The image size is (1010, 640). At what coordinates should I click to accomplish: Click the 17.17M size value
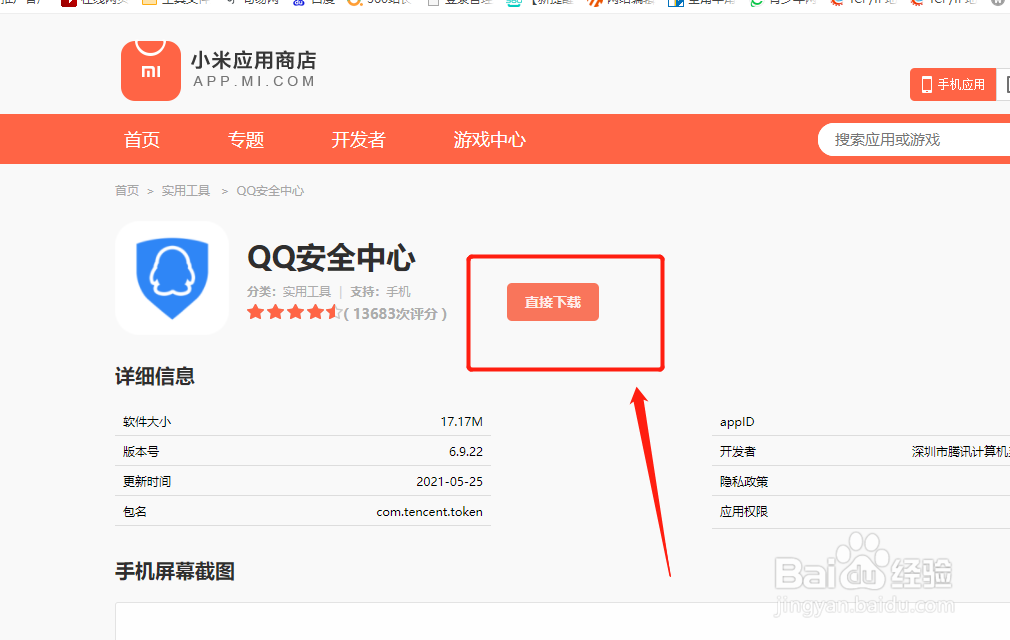(x=461, y=422)
